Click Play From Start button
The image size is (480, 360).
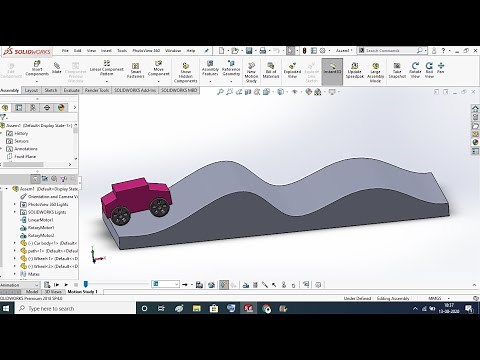click(56, 285)
